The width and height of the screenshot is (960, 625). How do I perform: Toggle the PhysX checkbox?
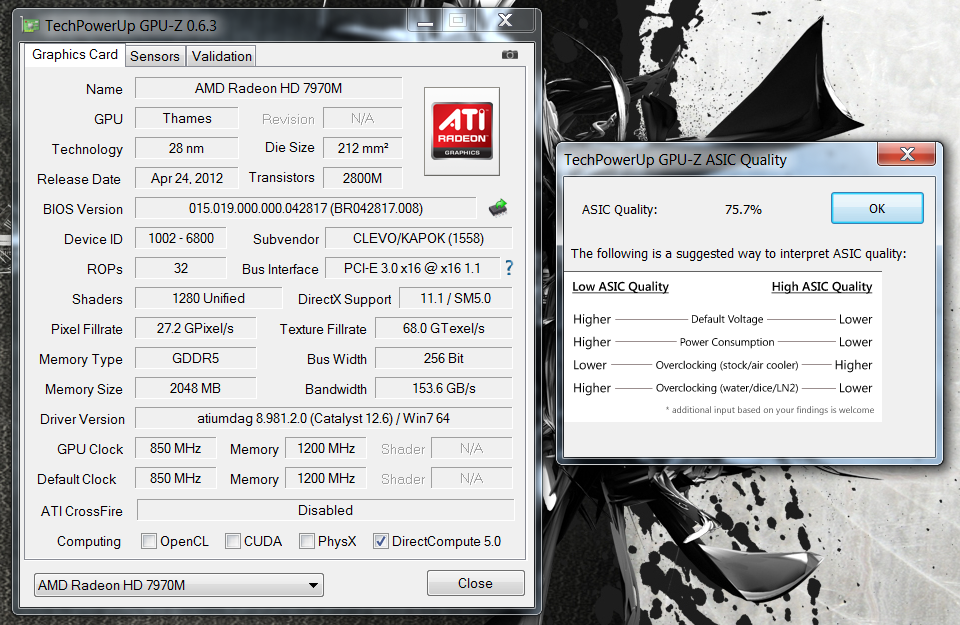307,541
